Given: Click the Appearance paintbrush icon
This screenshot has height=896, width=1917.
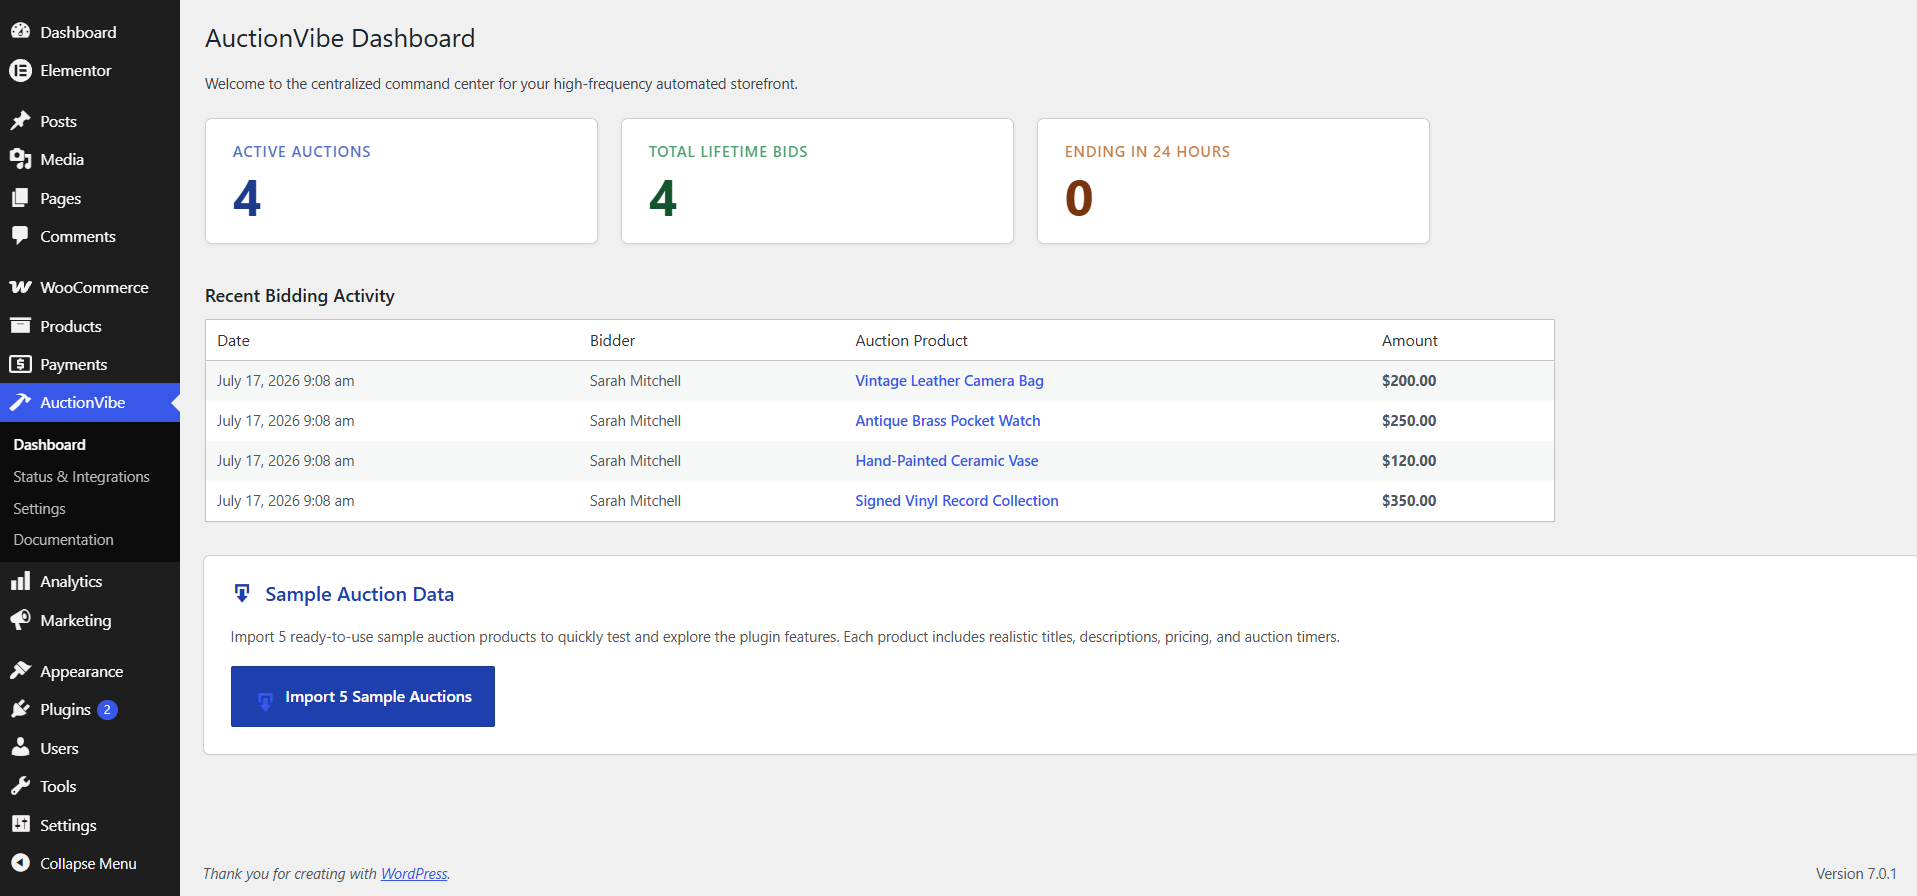Looking at the screenshot, I should (x=20, y=671).
